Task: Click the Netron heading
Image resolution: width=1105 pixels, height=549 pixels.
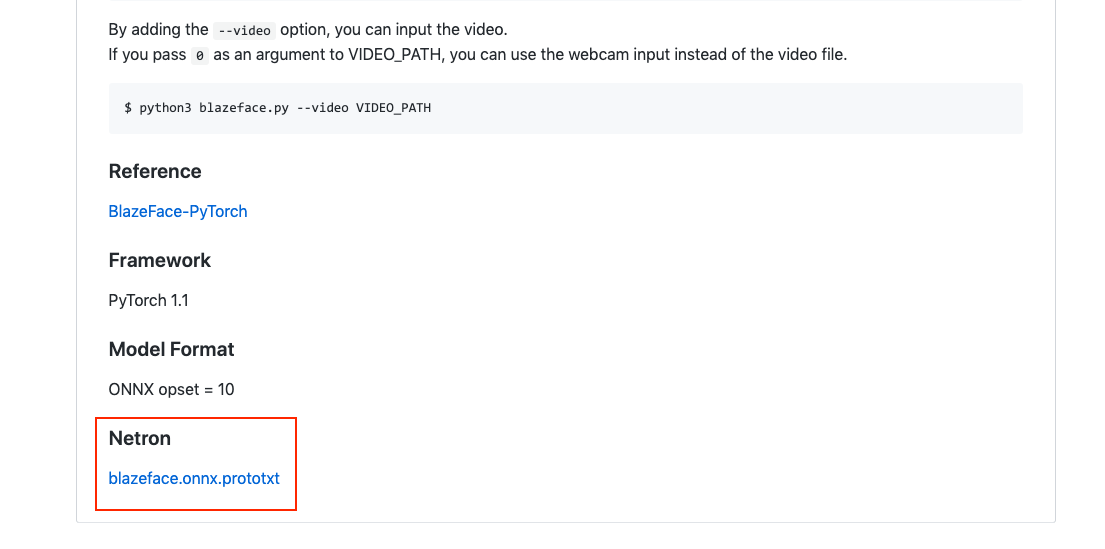Action: click(140, 438)
